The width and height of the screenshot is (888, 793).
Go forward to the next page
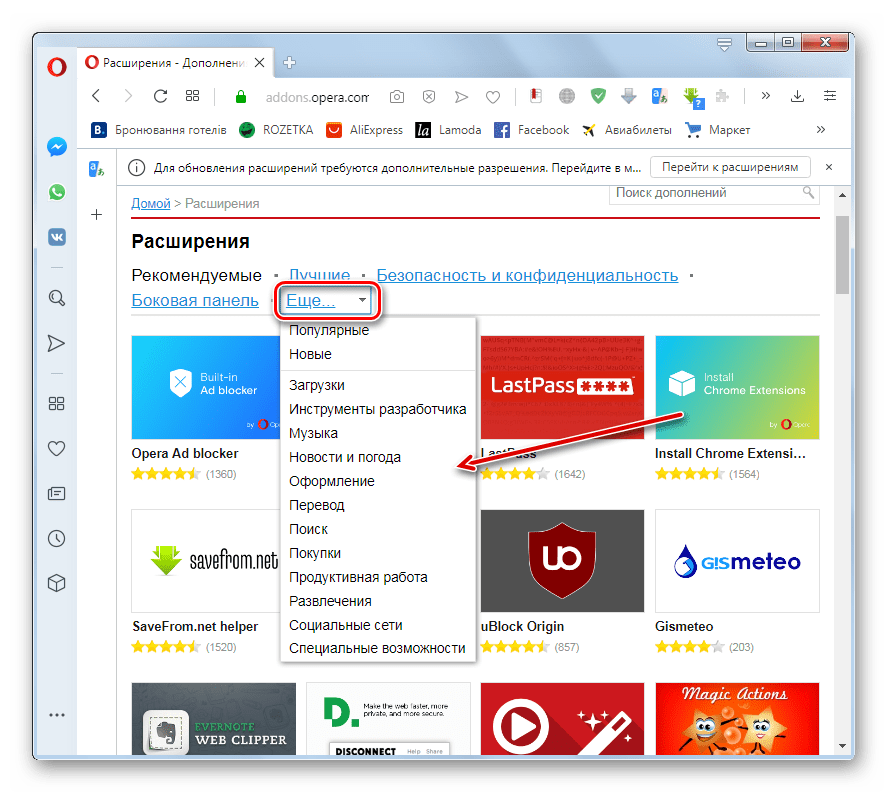128,96
